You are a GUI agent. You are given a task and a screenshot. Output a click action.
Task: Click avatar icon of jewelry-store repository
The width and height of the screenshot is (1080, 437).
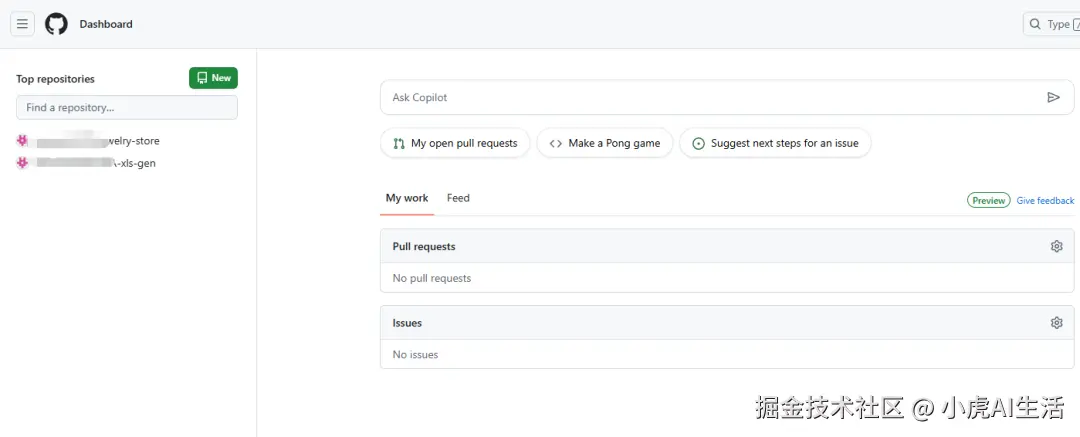22,141
